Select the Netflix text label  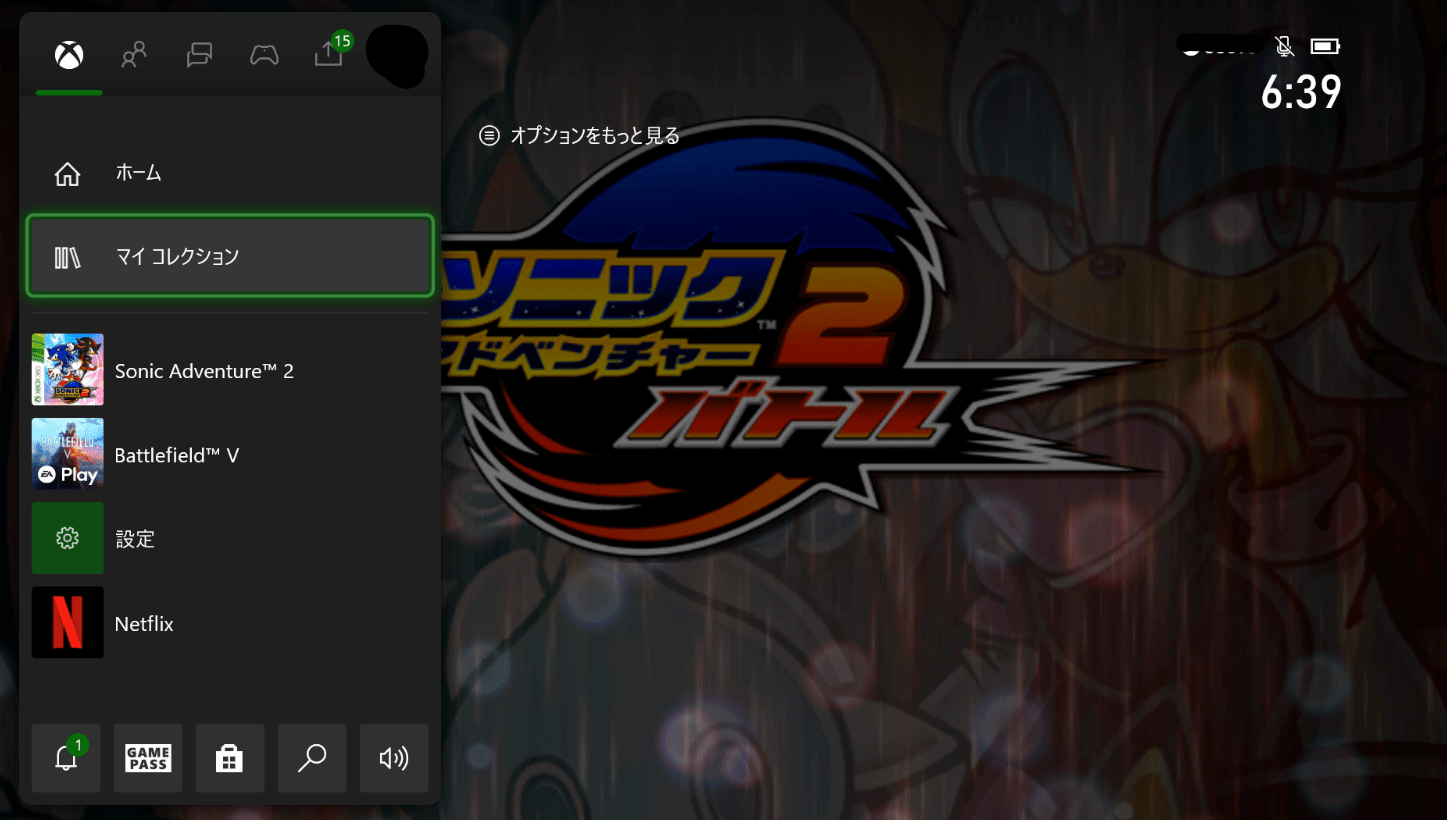[x=144, y=624]
